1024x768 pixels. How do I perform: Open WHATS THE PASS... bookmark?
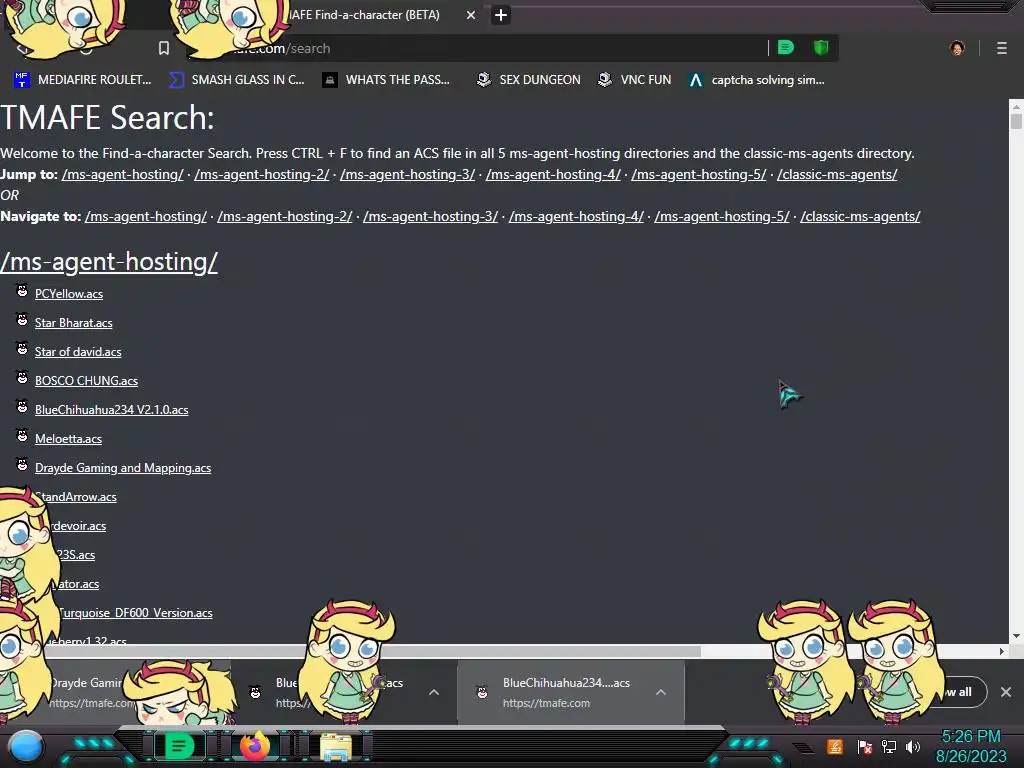[x=386, y=80]
